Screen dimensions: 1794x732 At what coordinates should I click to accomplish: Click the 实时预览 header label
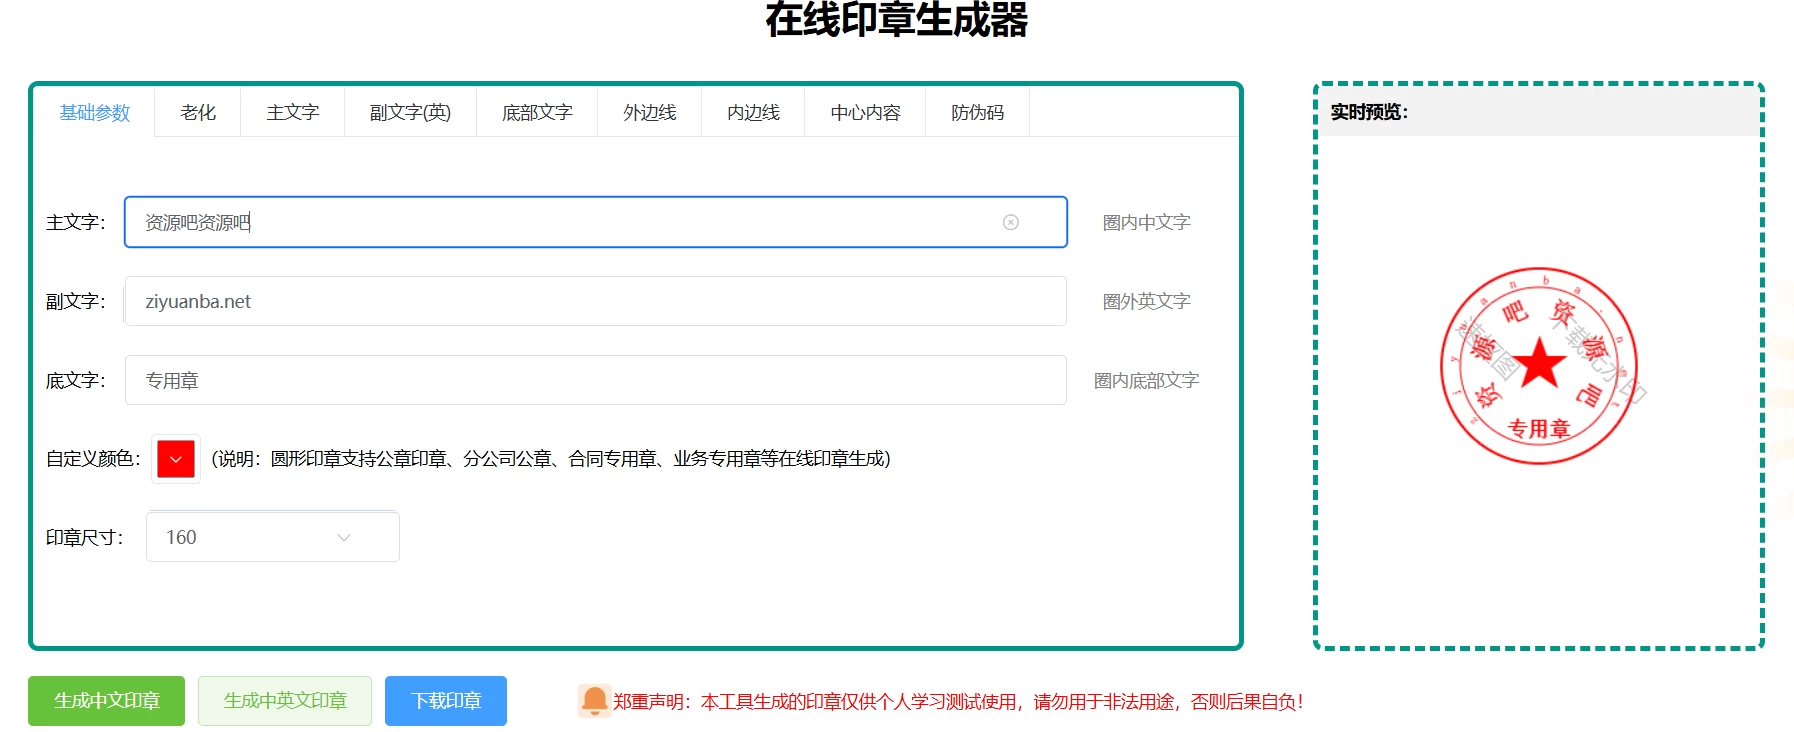(x=1369, y=112)
